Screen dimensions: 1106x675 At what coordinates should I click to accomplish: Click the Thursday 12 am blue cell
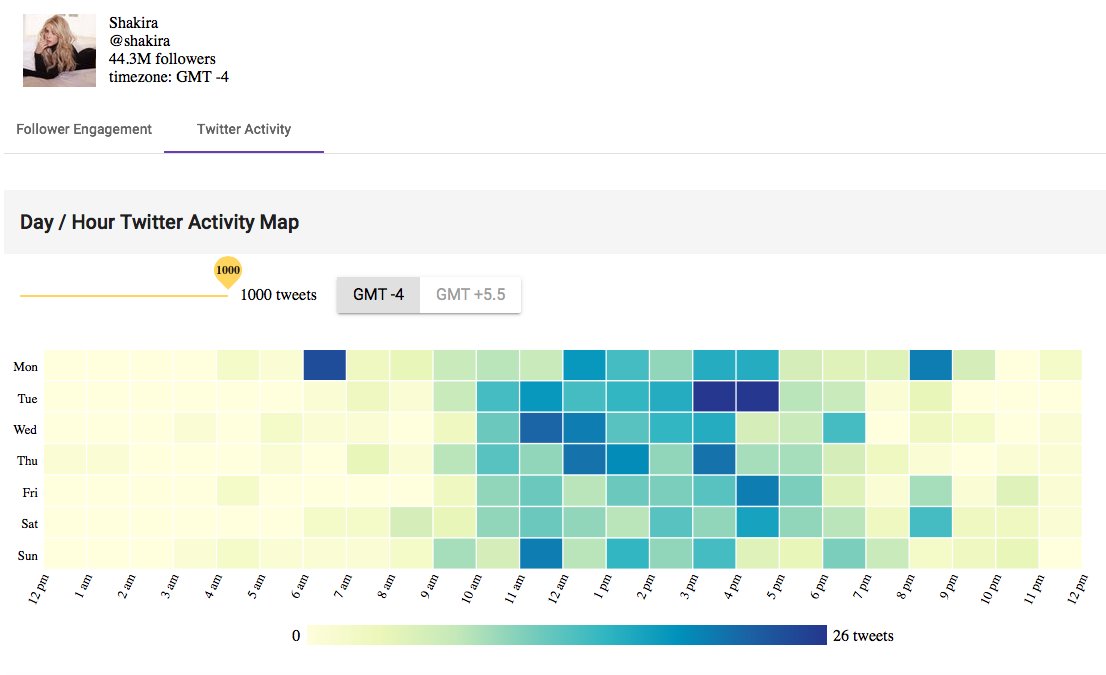point(584,459)
